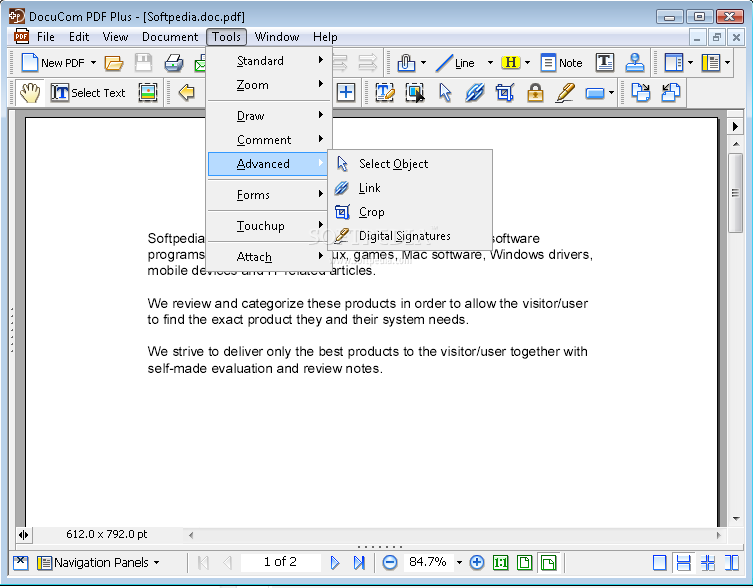This screenshot has width=753, height=588.
Task: Open the Highlight tool dropdown arrow
Action: pos(527,63)
